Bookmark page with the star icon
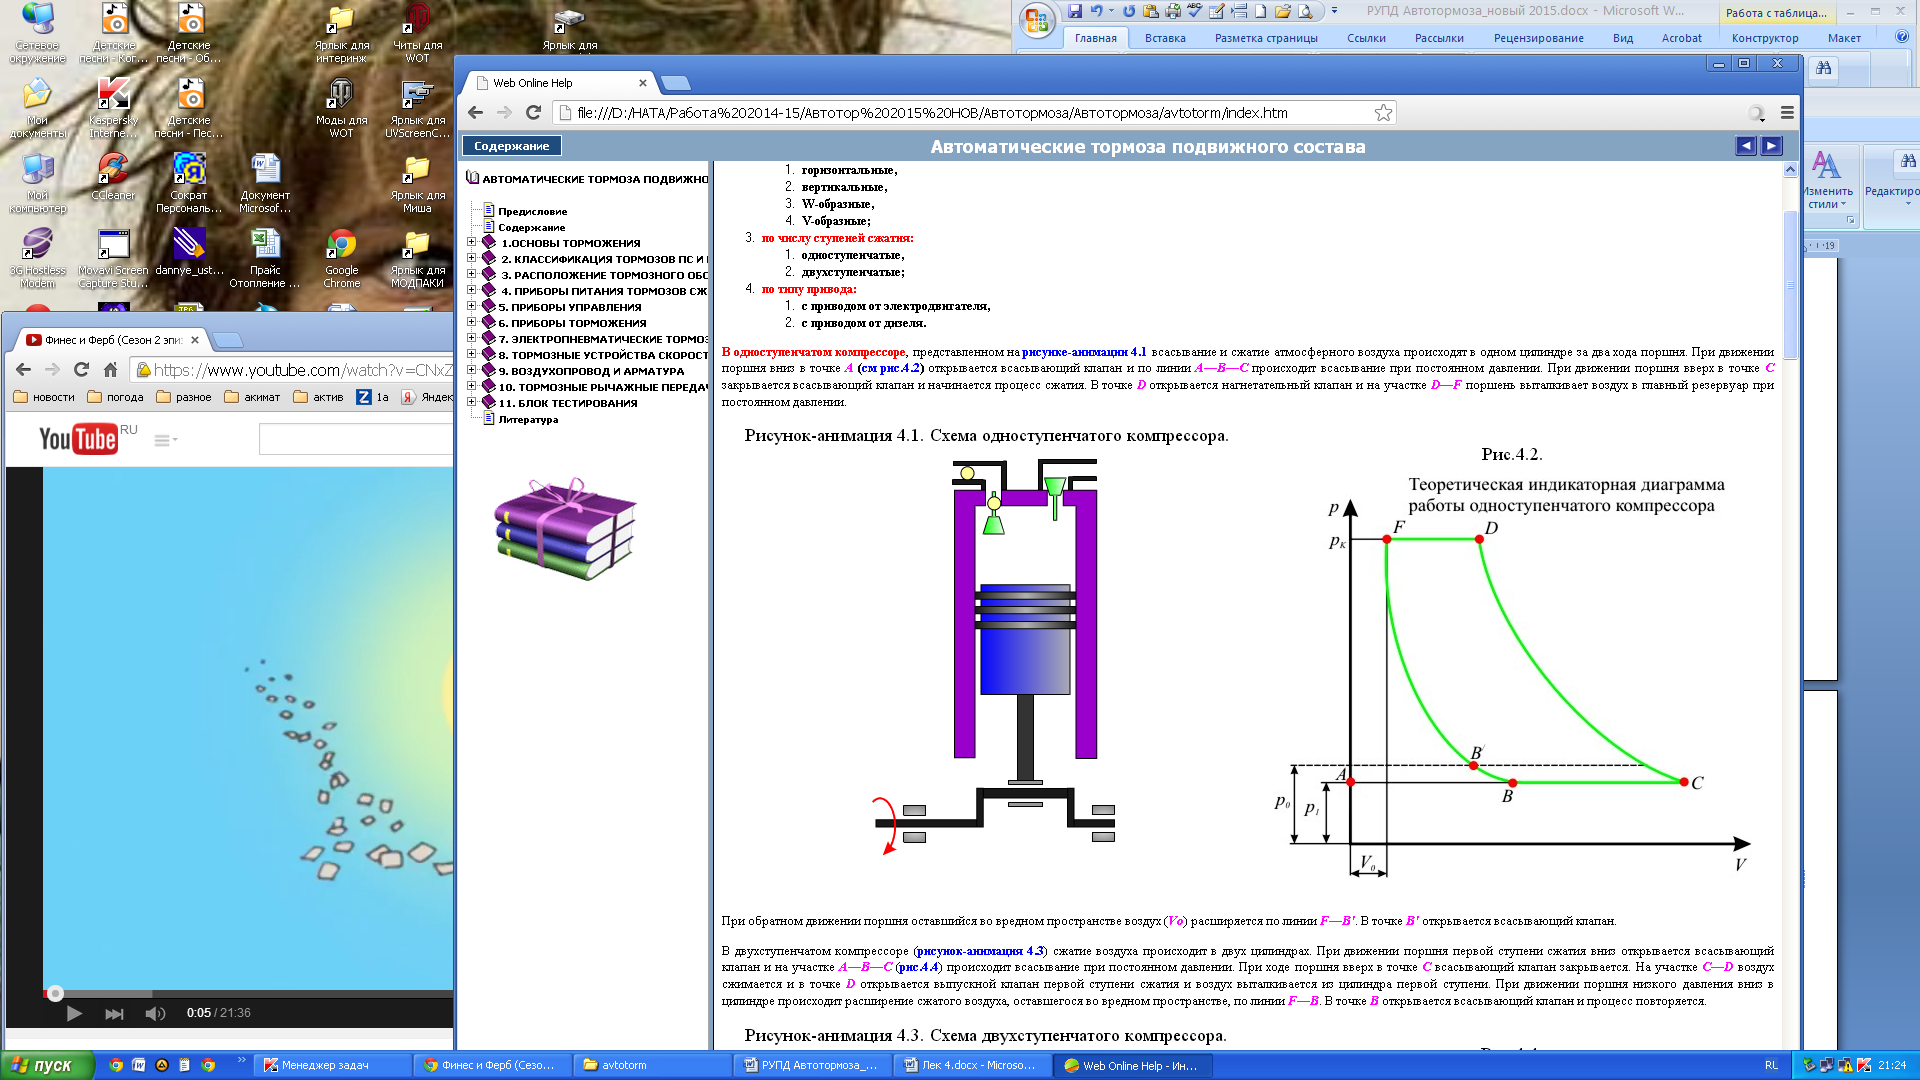 click(x=1383, y=113)
